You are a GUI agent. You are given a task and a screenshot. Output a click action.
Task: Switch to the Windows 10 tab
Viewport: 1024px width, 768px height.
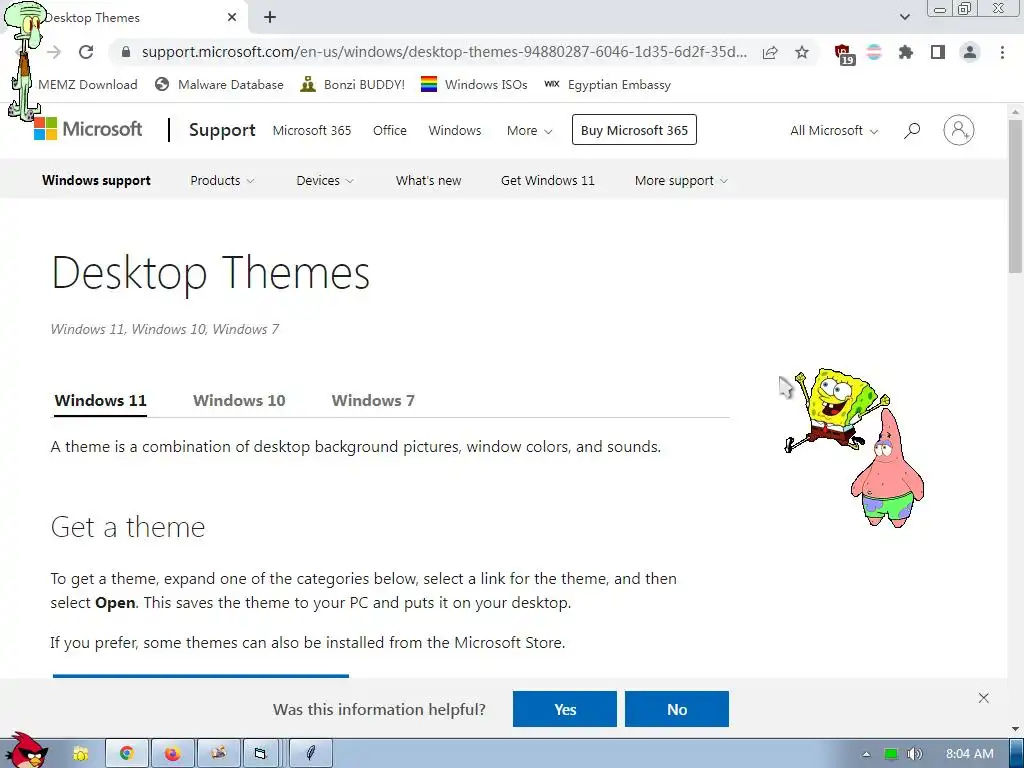tap(239, 400)
